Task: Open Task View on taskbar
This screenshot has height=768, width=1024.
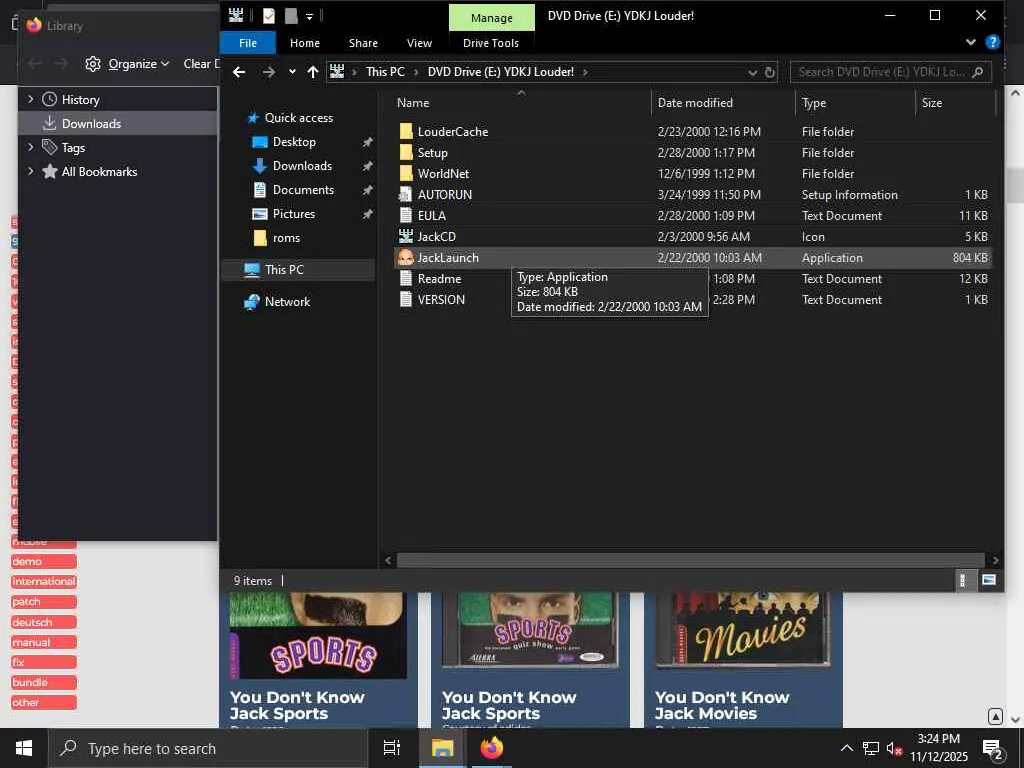Action: tap(392, 748)
